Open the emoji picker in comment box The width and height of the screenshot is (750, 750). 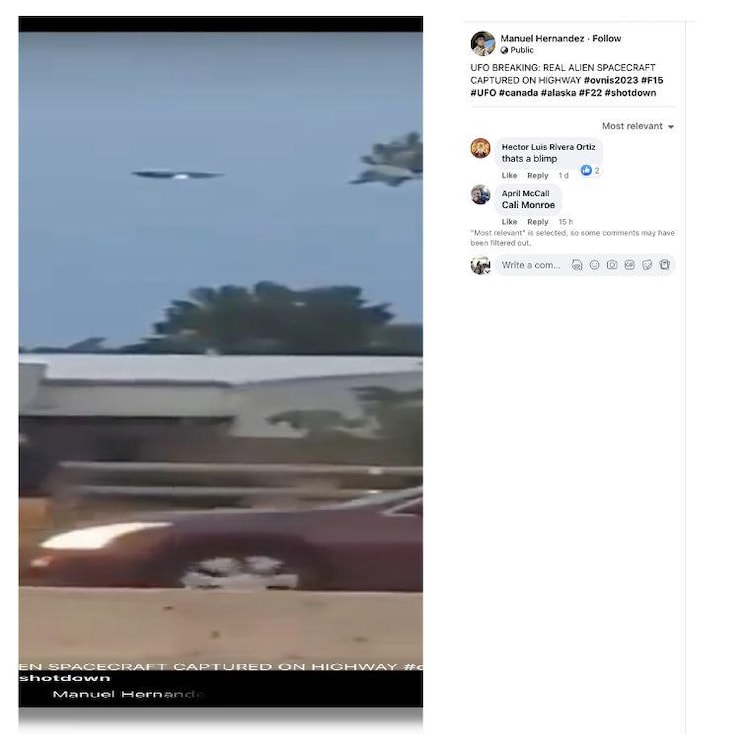(x=595, y=265)
